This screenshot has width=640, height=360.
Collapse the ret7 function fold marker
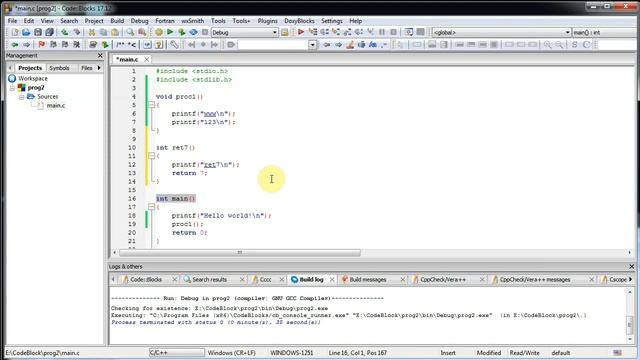coord(151,156)
